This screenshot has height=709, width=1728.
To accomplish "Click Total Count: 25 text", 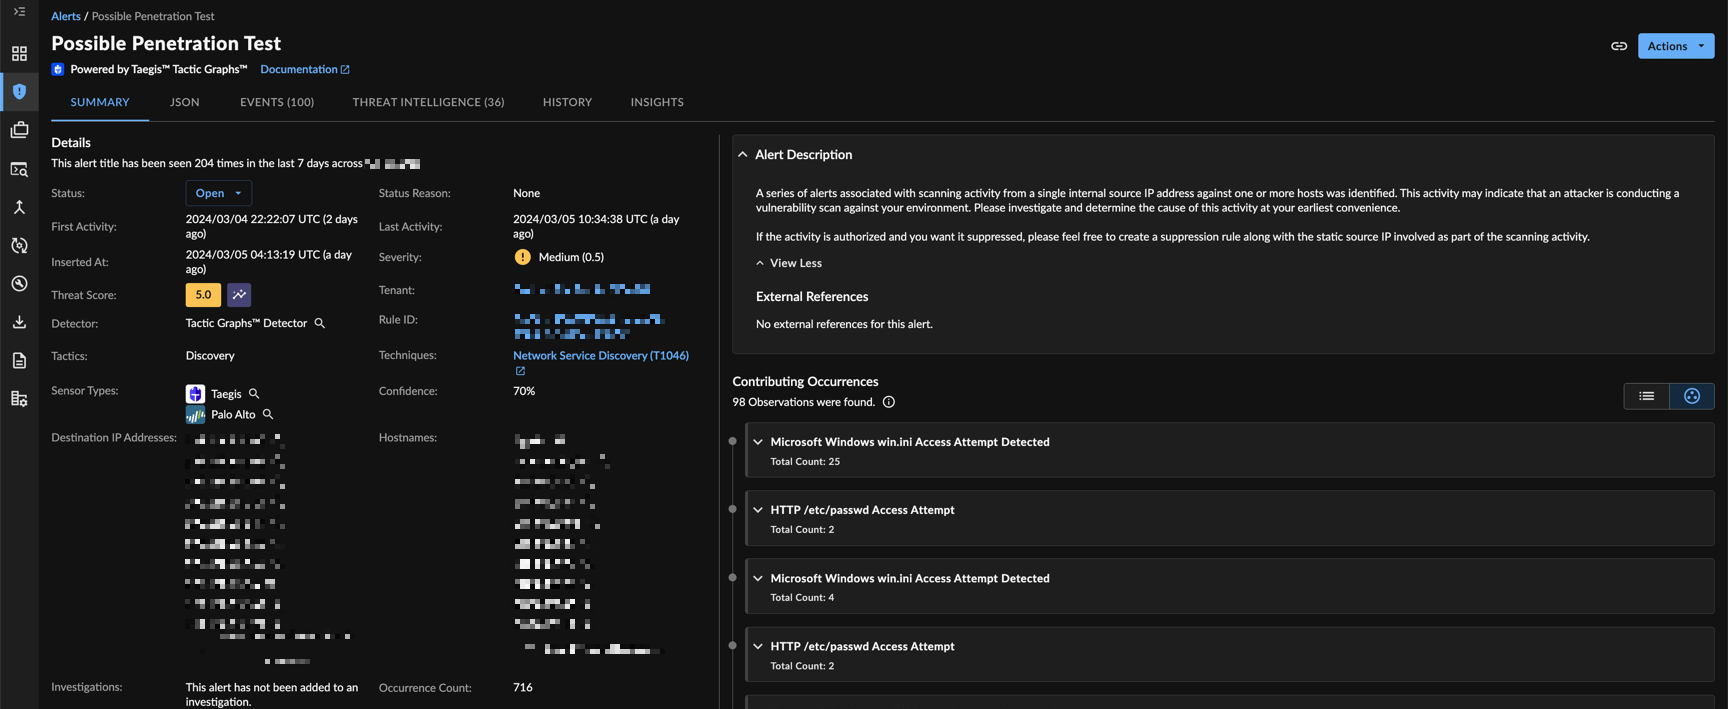I will tap(805, 462).
